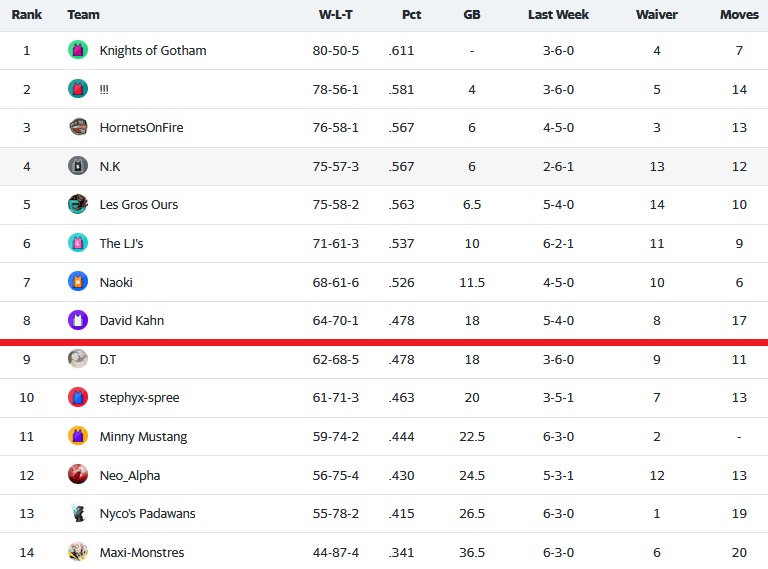Click the Nyco's Padawans avatar
The height and width of the screenshot is (569, 768).
click(78, 513)
